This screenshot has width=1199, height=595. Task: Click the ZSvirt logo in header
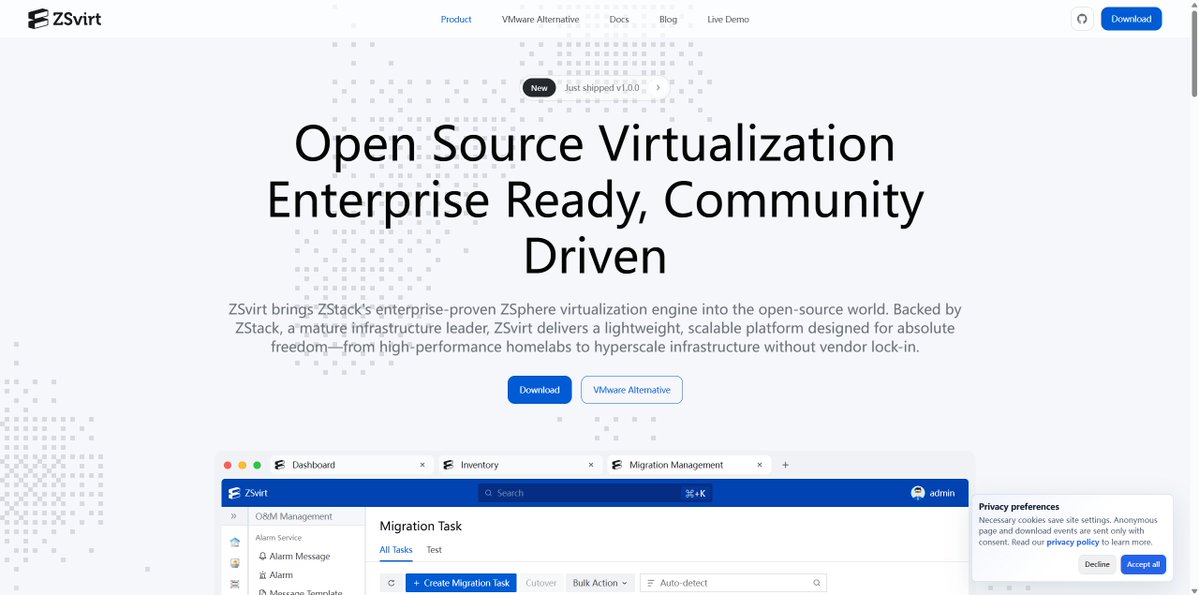point(64,19)
